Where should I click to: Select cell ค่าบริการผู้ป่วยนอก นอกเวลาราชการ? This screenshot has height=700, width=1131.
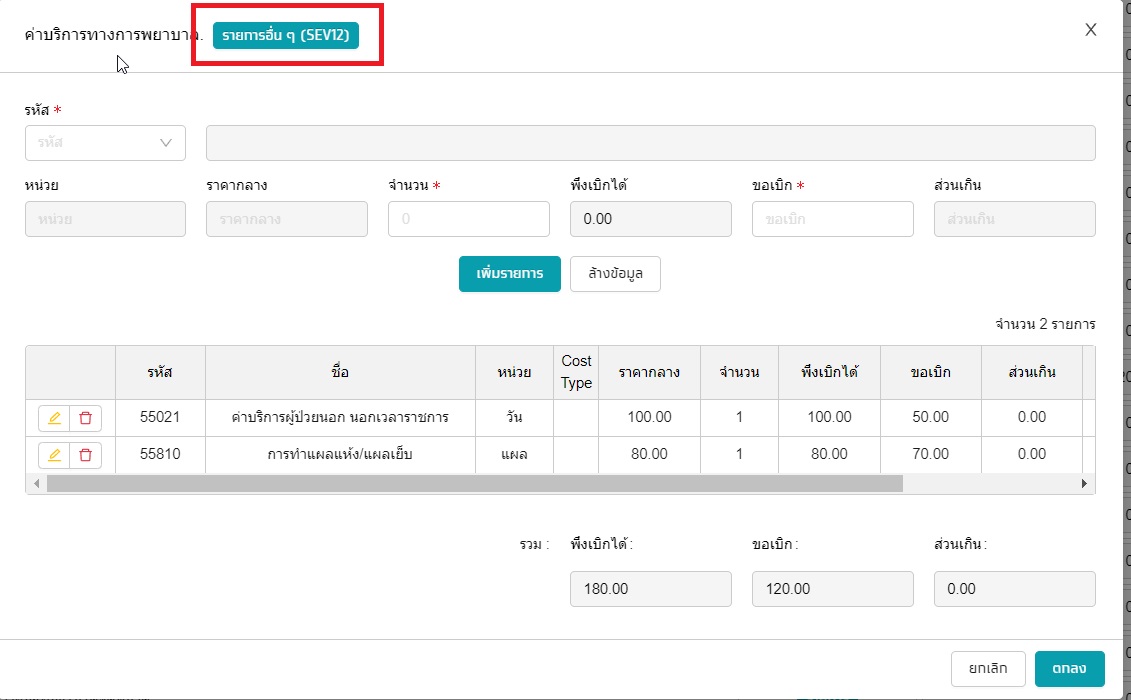(x=340, y=417)
